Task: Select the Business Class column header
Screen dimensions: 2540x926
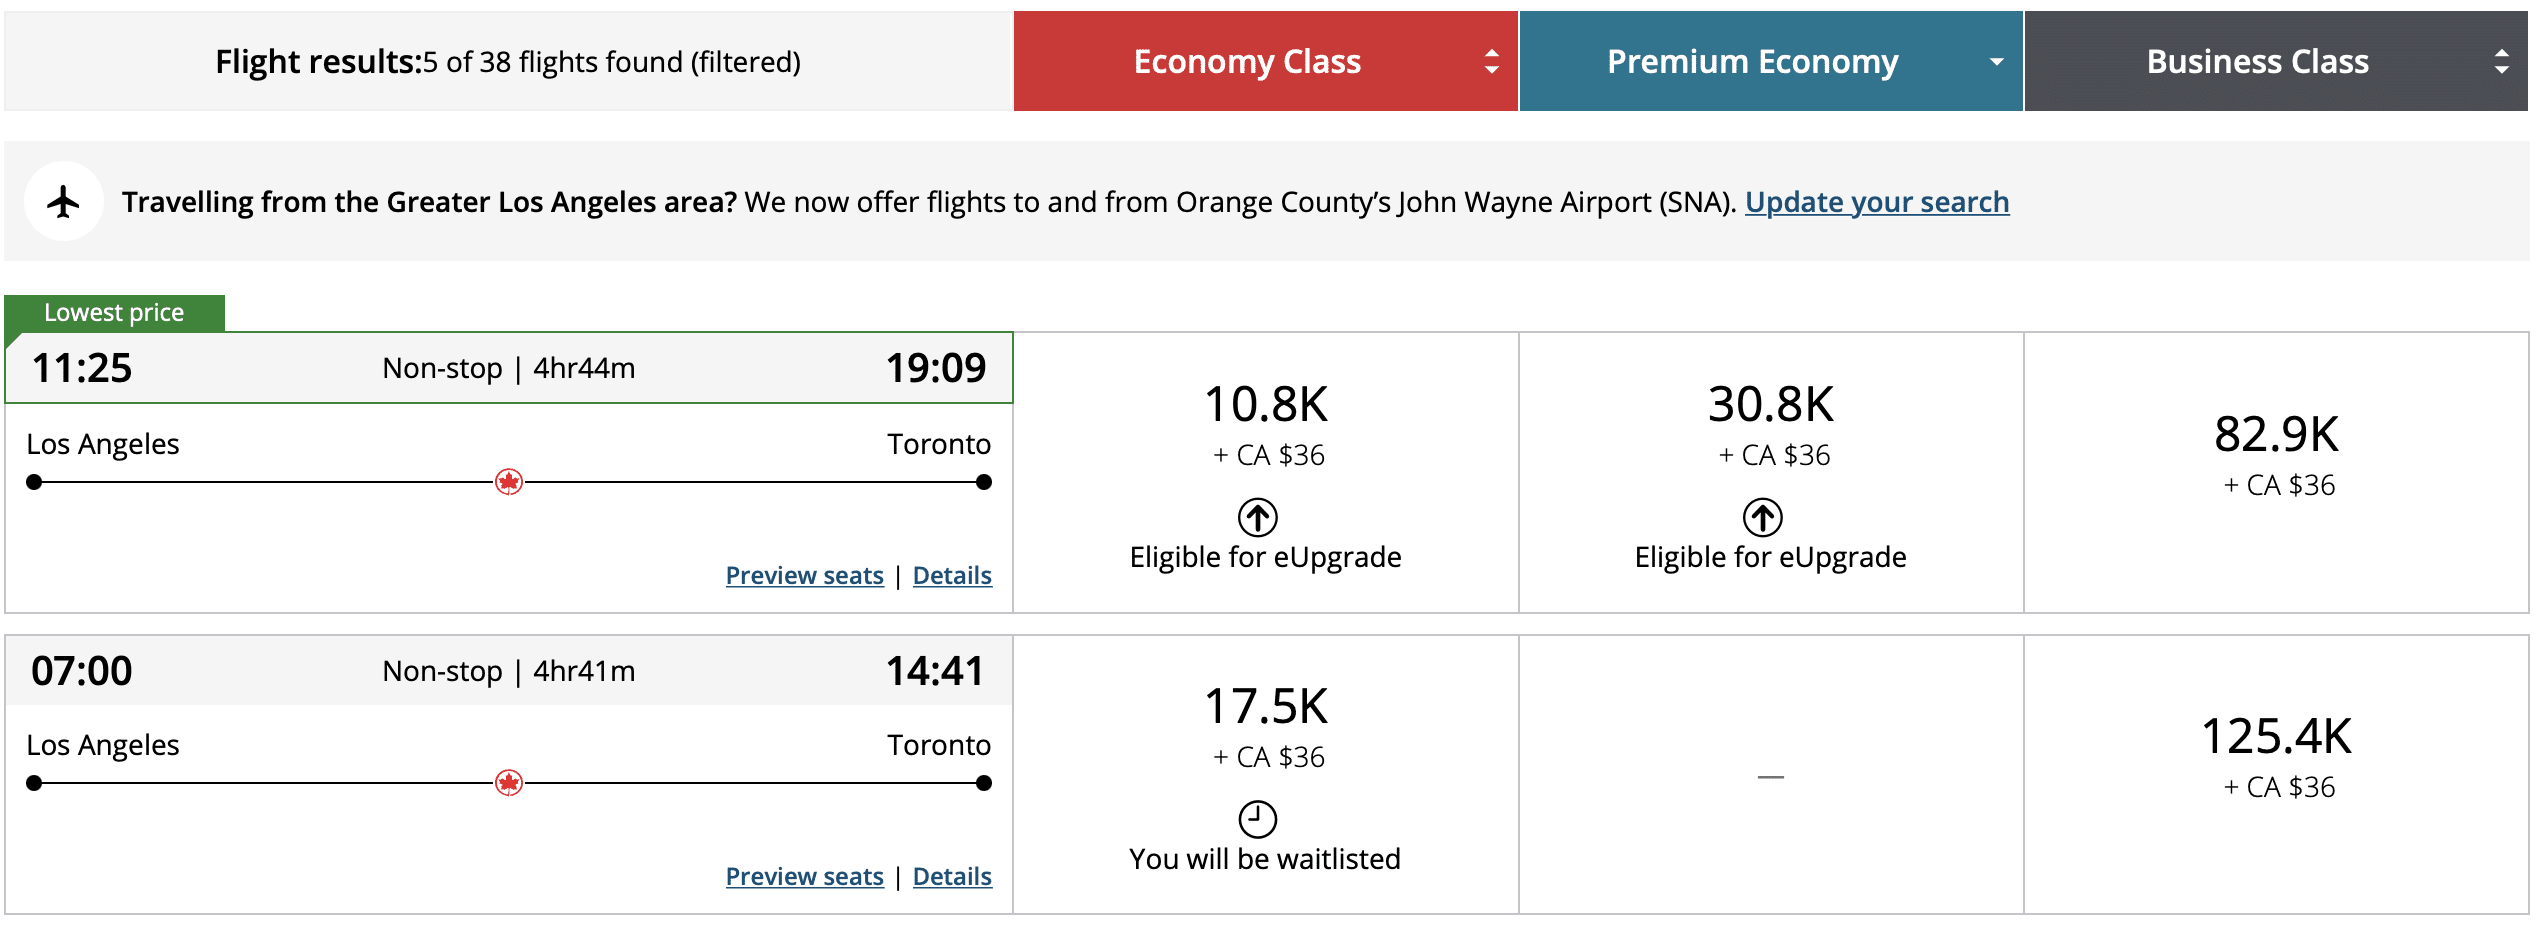Action: [x=2257, y=62]
